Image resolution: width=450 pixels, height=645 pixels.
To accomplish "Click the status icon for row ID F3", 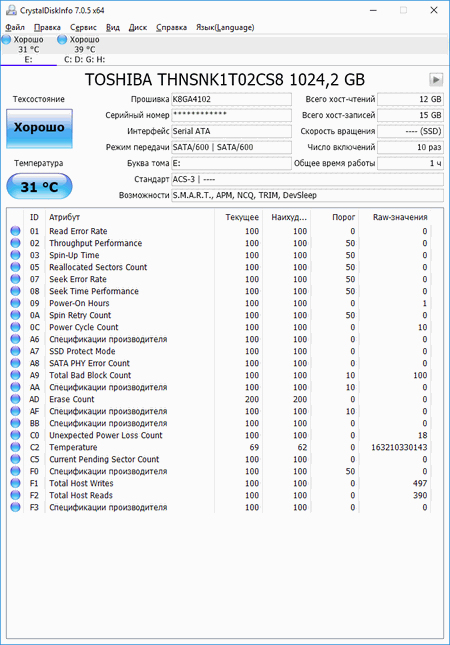I will [x=15, y=507].
